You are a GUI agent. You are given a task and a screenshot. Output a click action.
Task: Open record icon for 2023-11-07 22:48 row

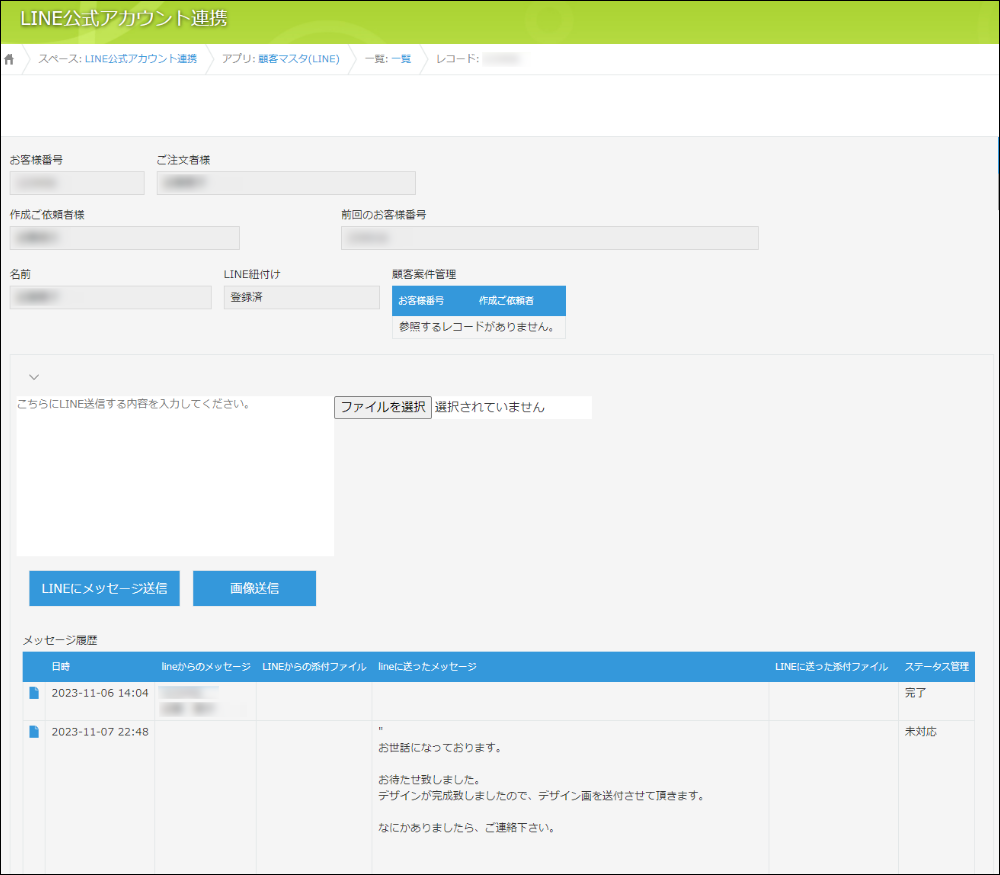pos(34,732)
